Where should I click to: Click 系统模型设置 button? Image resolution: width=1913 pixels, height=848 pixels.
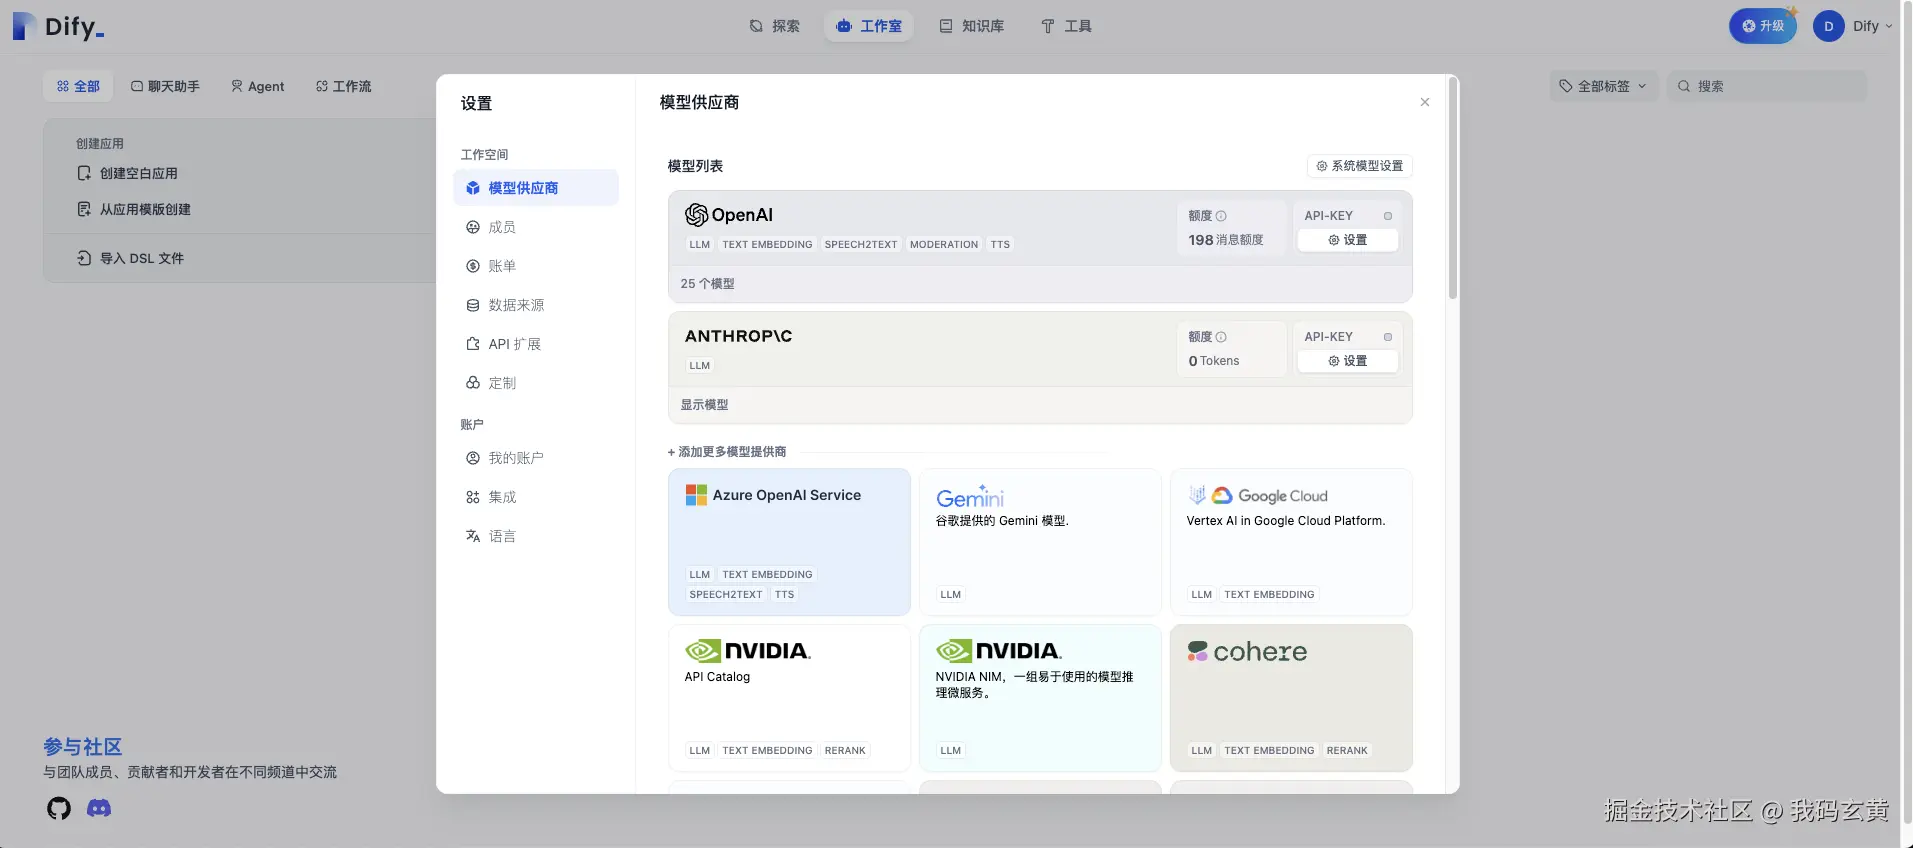(x=1360, y=166)
